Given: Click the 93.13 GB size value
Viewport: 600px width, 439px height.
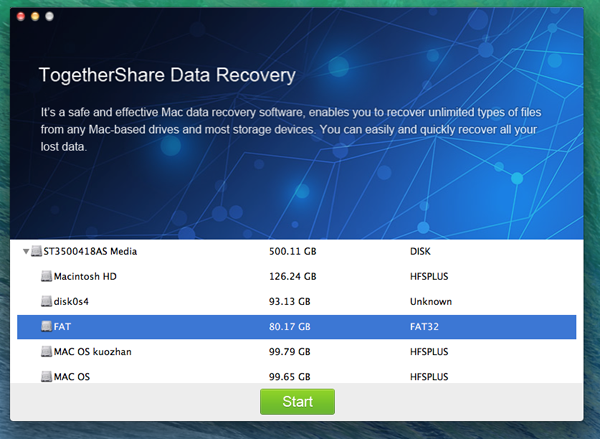Looking at the screenshot, I should 290,302.
